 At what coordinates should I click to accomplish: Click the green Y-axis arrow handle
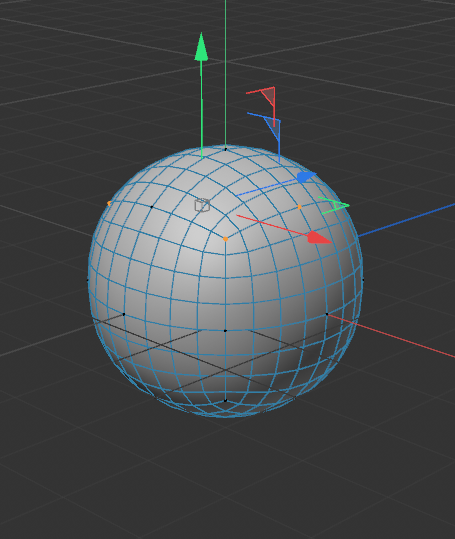tap(201, 47)
